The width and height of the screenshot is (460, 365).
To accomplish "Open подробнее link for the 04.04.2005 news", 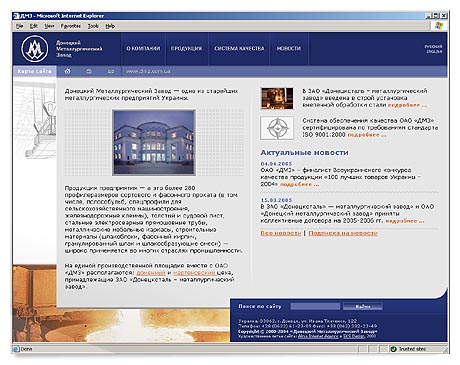I will click(x=299, y=184).
